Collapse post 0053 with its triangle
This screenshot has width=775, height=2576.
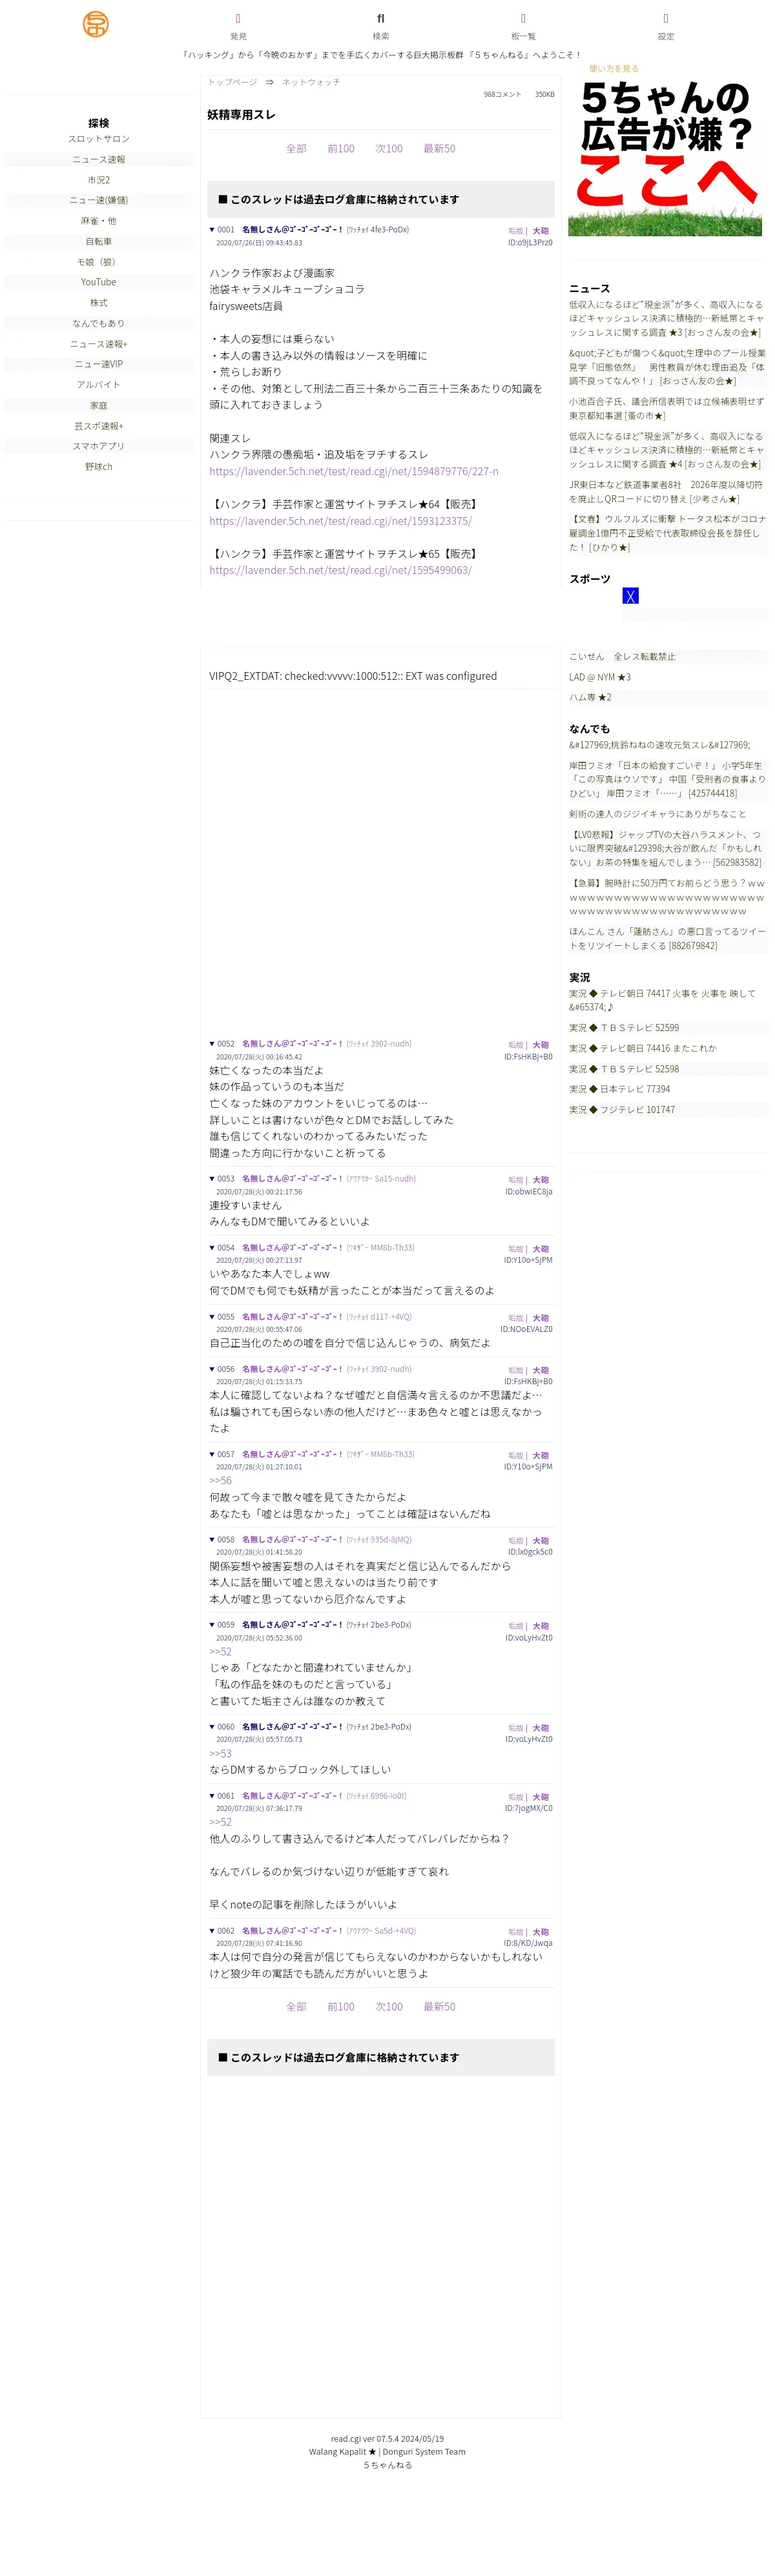tap(212, 1179)
